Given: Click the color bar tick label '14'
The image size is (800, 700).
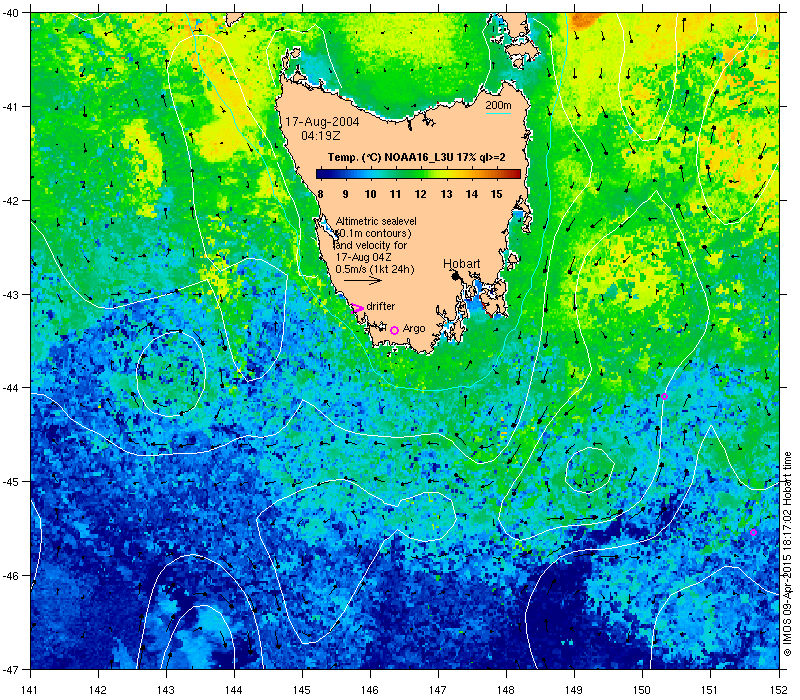Looking at the screenshot, I should point(471,194).
